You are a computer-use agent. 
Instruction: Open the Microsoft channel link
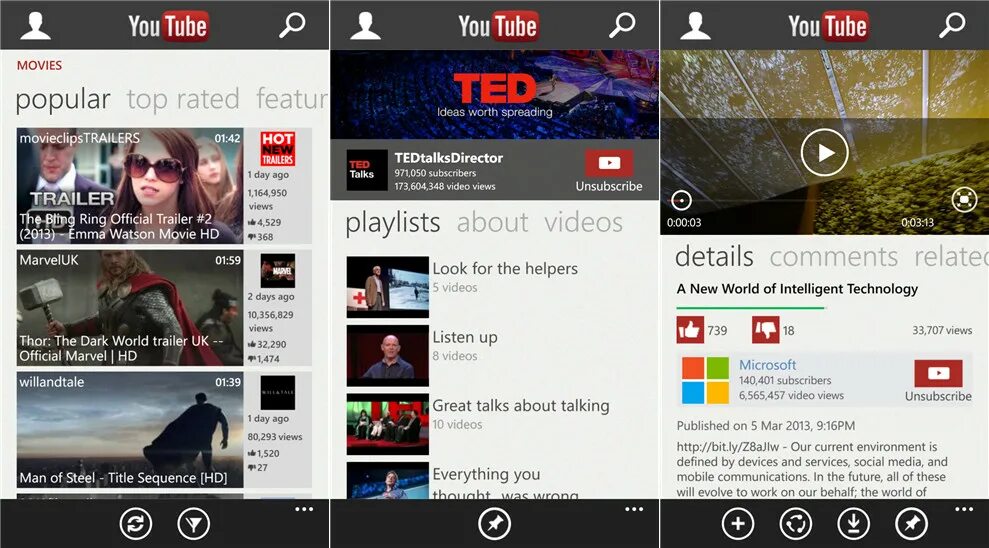[767, 365]
